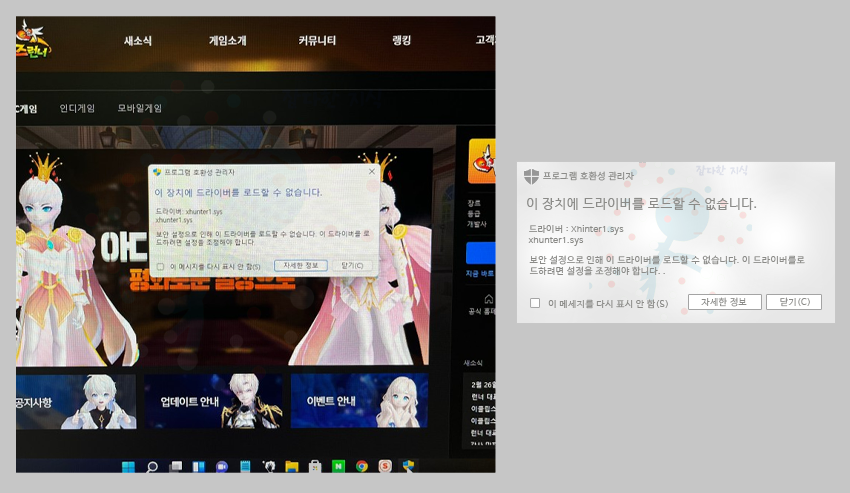Open the Notepad icon in taskbar

245,466
